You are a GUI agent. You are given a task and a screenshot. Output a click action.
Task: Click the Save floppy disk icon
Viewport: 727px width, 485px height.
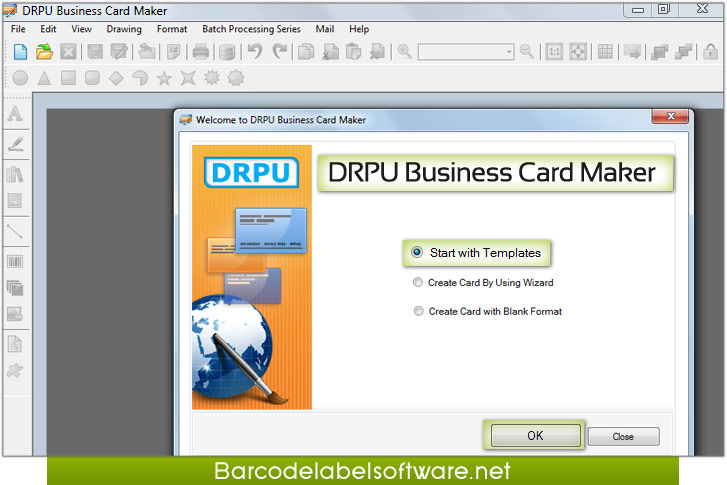click(95, 51)
